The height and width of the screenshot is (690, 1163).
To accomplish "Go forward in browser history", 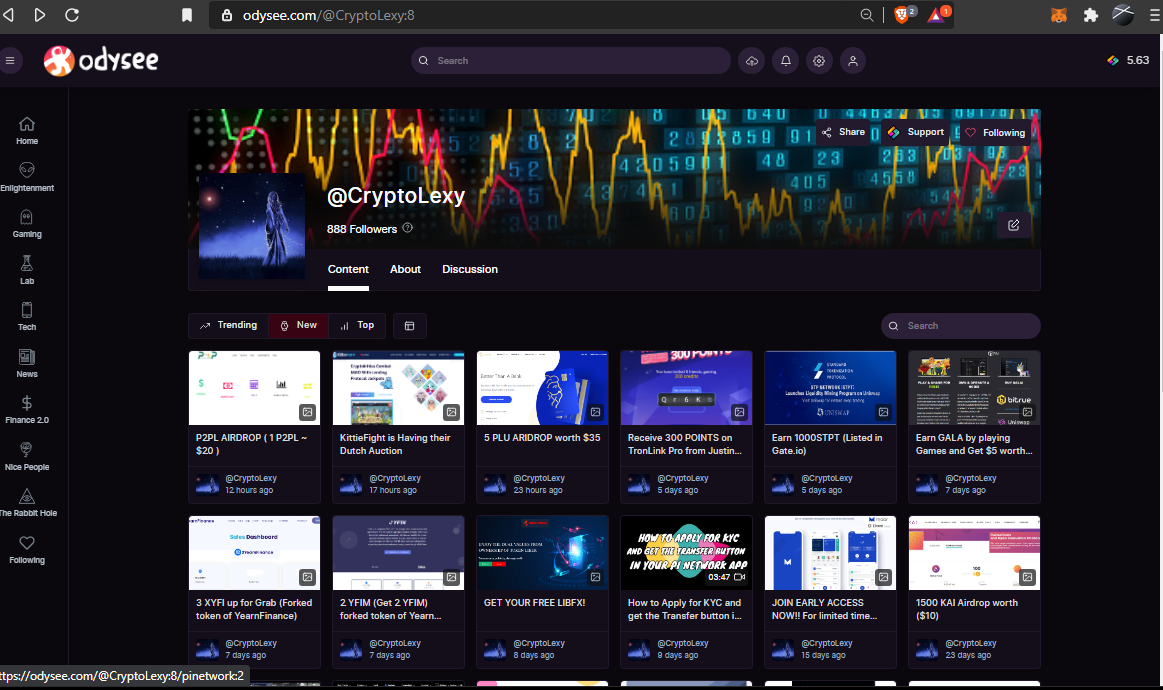I will 39,15.
